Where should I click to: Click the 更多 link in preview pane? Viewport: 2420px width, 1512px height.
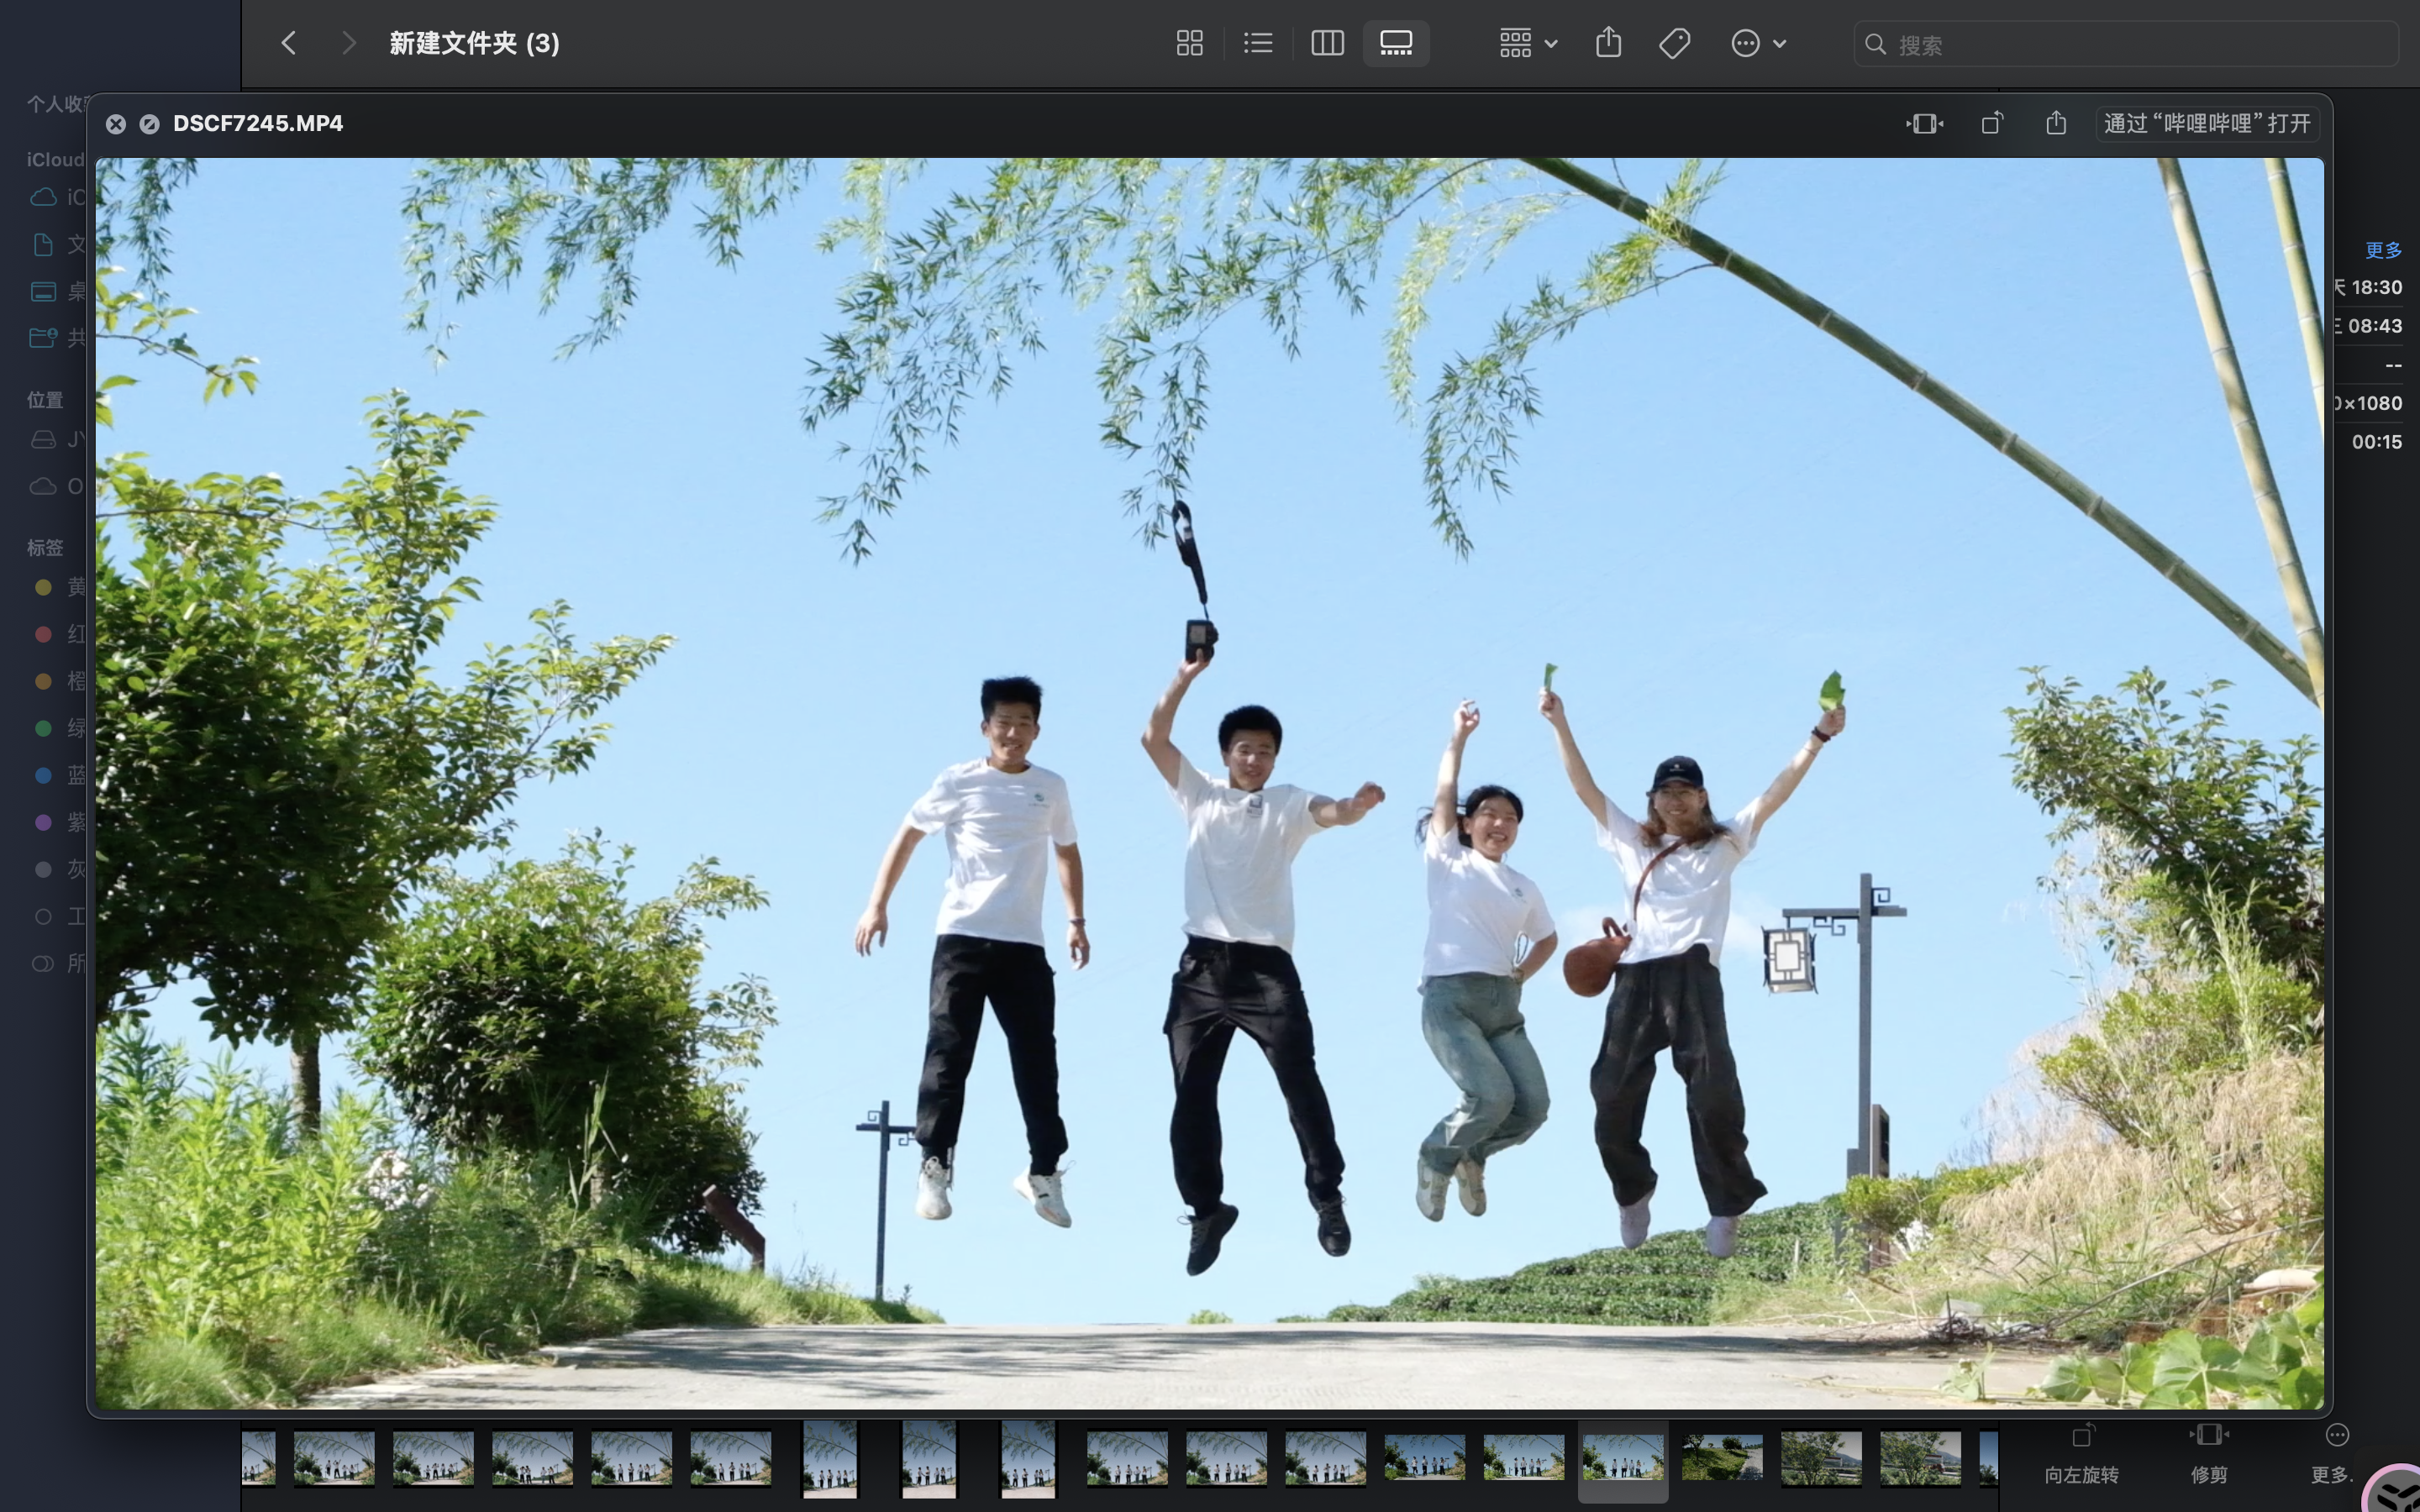point(2383,250)
